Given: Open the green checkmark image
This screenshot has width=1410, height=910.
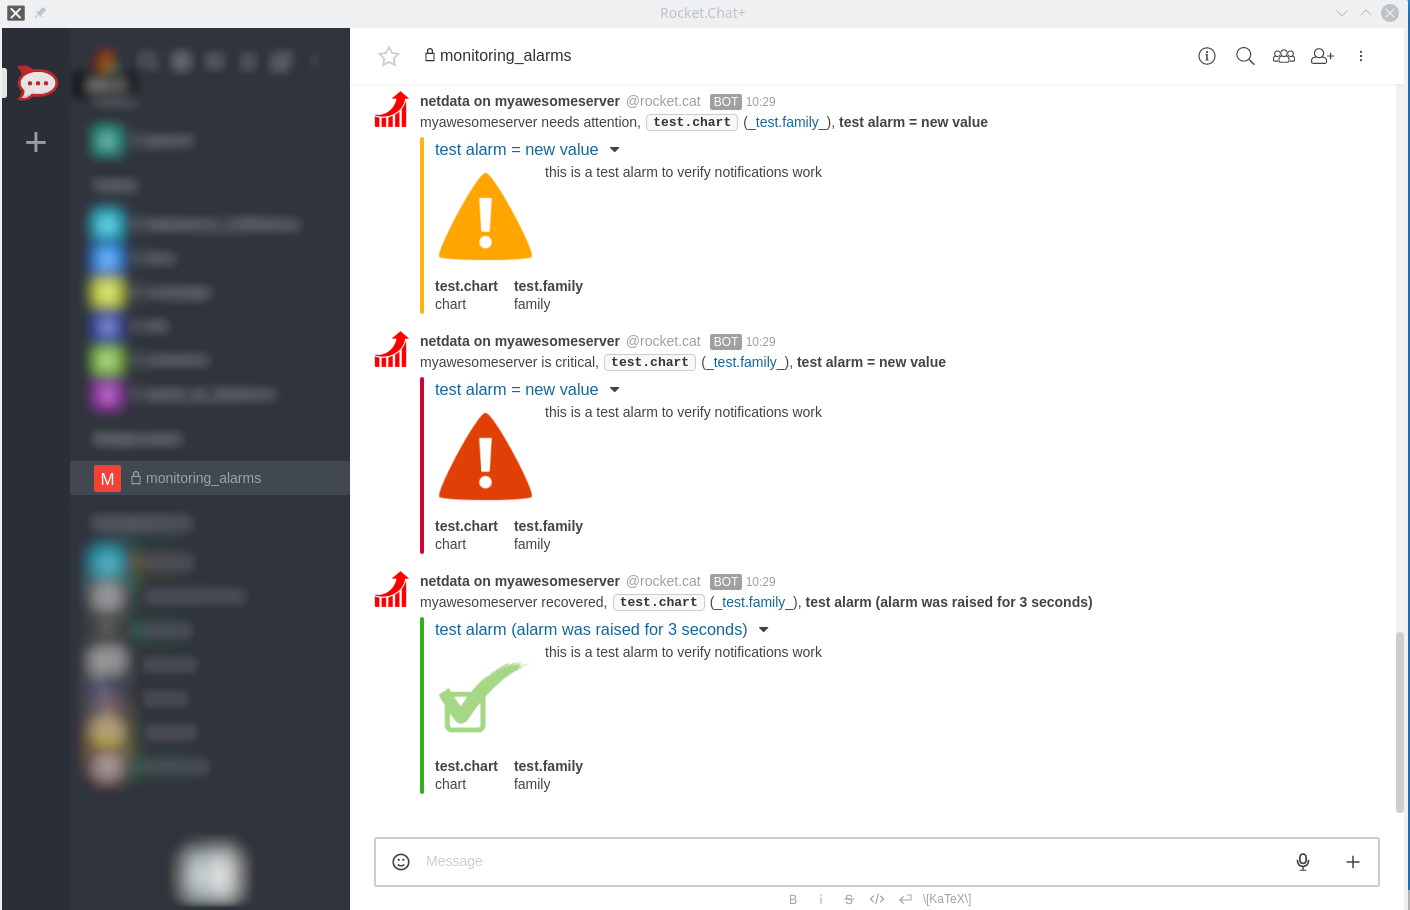Looking at the screenshot, I should (x=482, y=697).
